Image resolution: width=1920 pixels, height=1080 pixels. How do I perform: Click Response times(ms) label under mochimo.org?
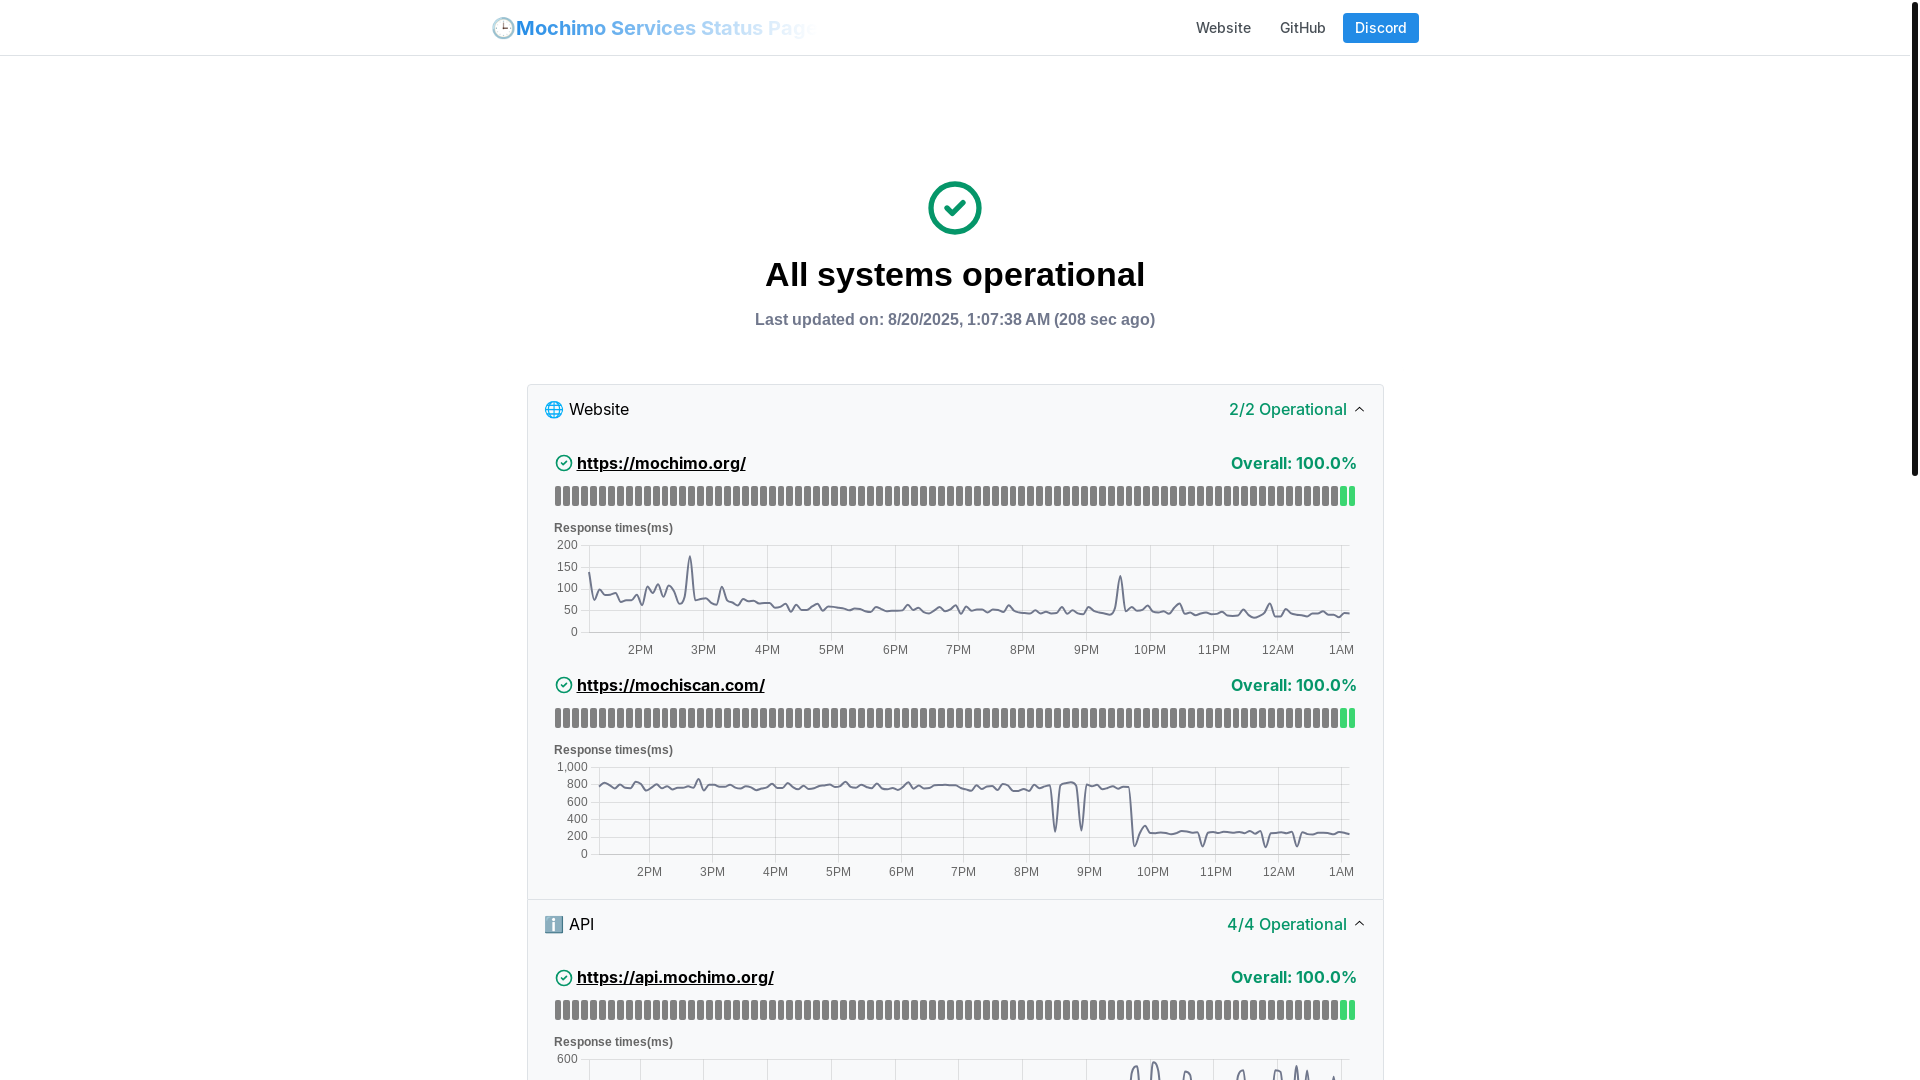point(613,528)
